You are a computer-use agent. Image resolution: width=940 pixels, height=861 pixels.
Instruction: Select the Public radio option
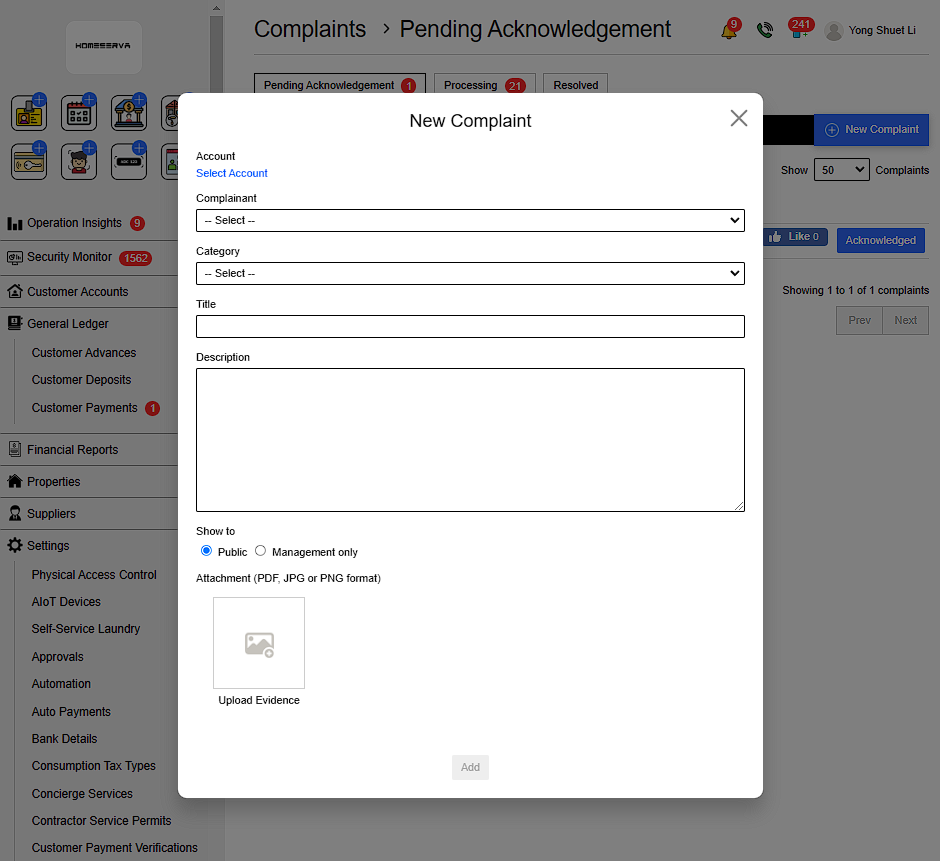(207, 551)
